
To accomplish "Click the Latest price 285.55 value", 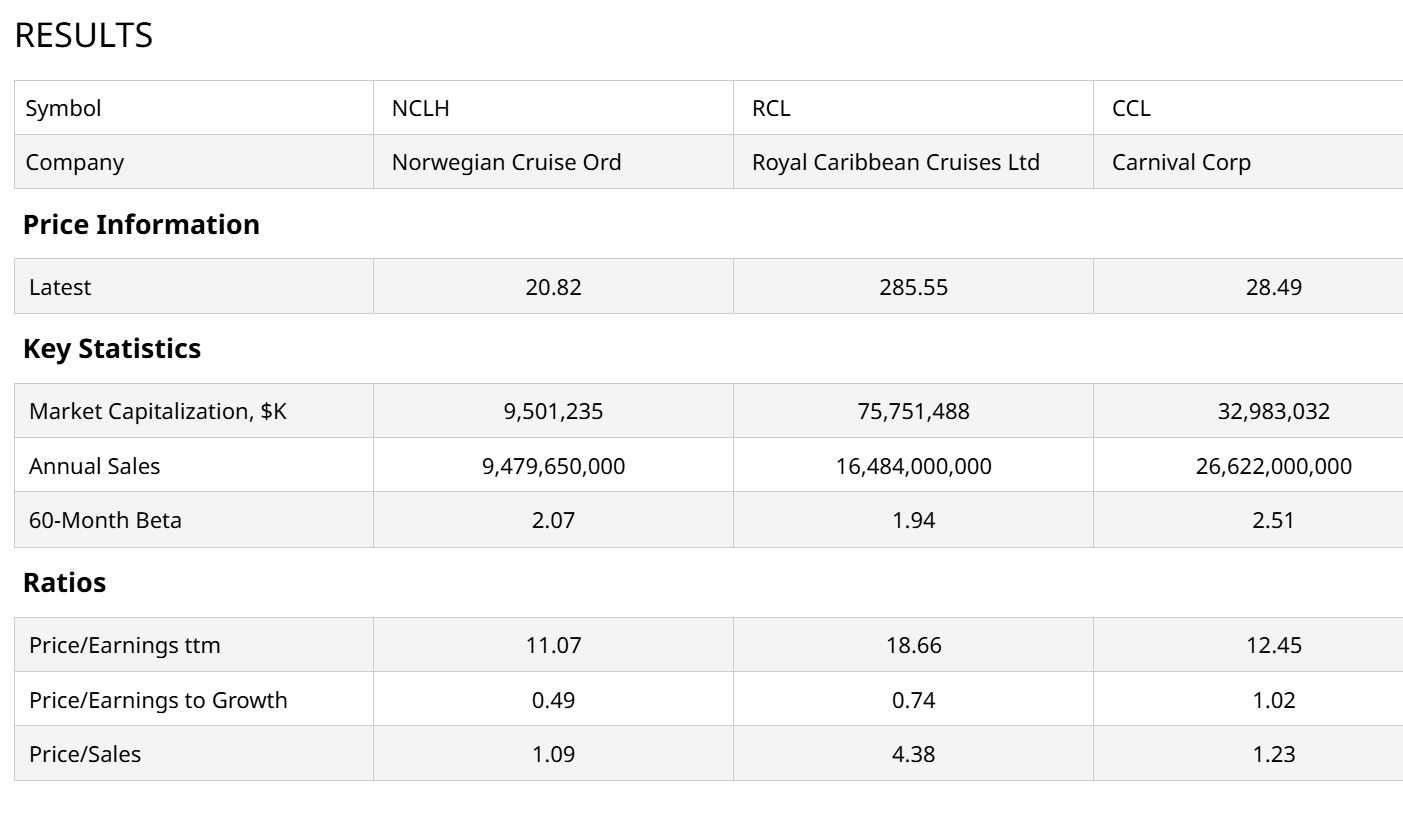I will pos(913,287).
